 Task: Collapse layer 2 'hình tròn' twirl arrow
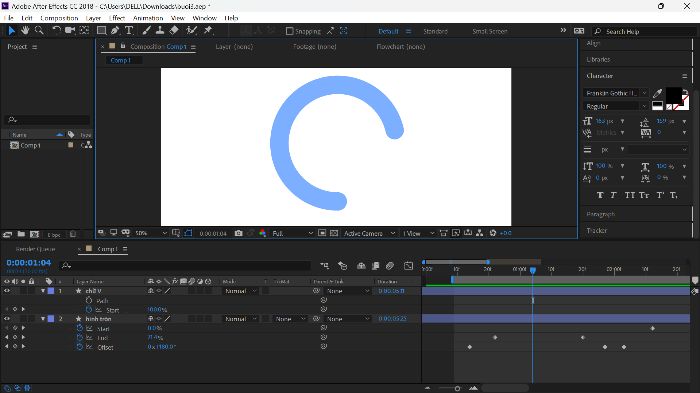pyautogui.click(x=43, y=319)
